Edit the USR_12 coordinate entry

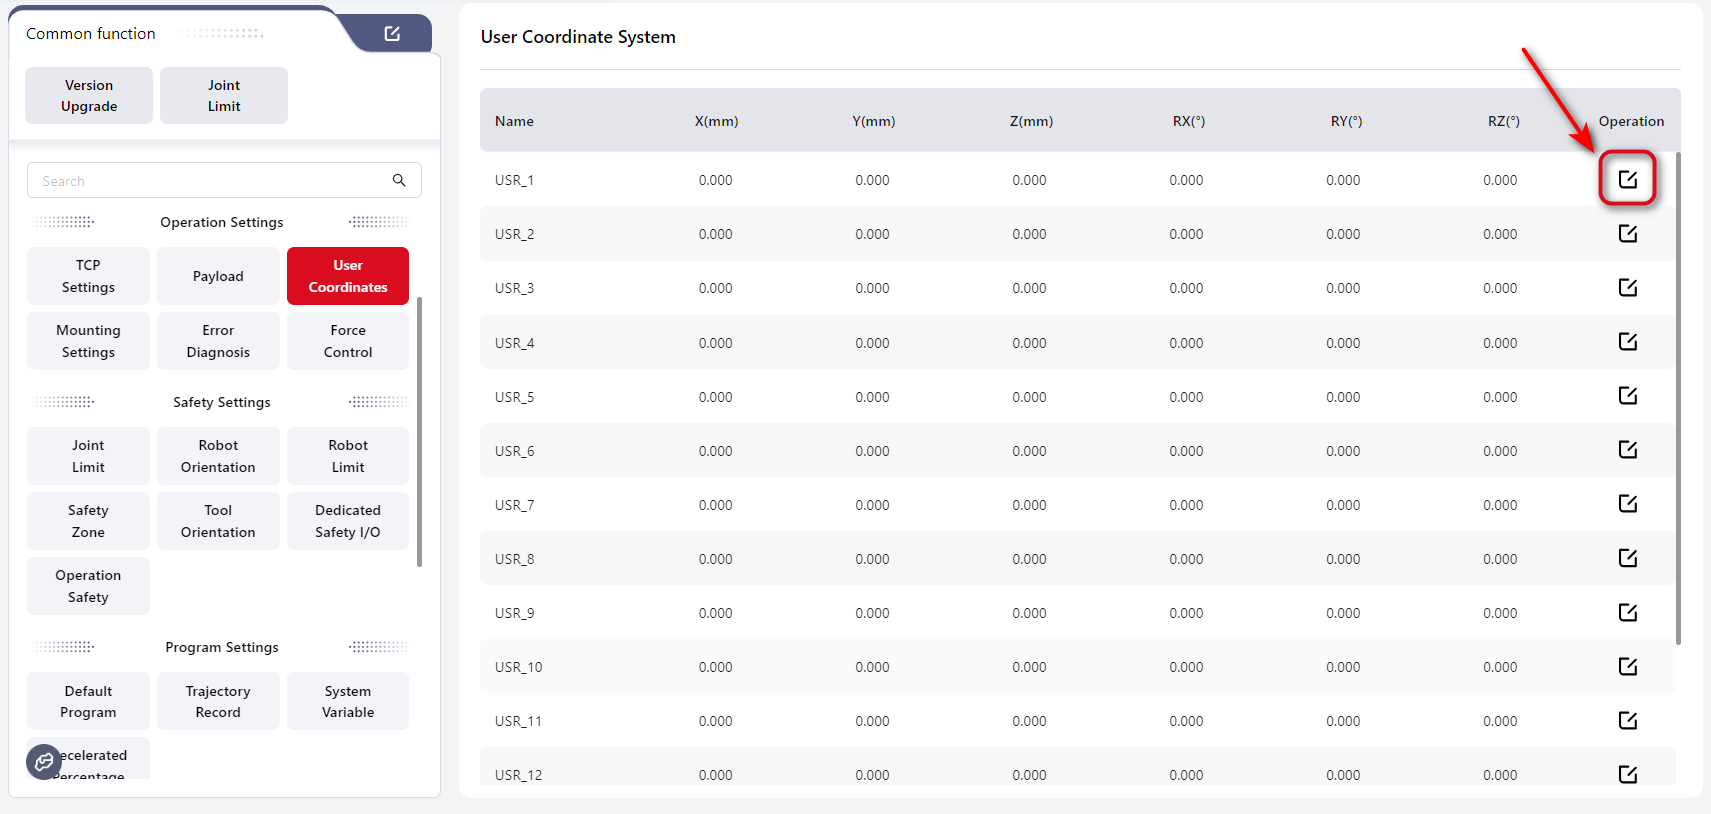tap(1627, 774)
